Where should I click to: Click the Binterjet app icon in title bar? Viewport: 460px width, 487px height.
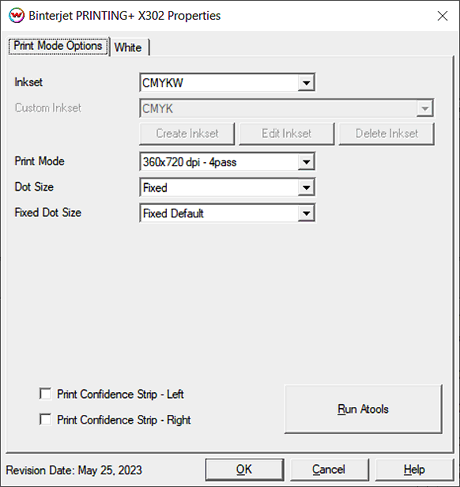(16, 16)
